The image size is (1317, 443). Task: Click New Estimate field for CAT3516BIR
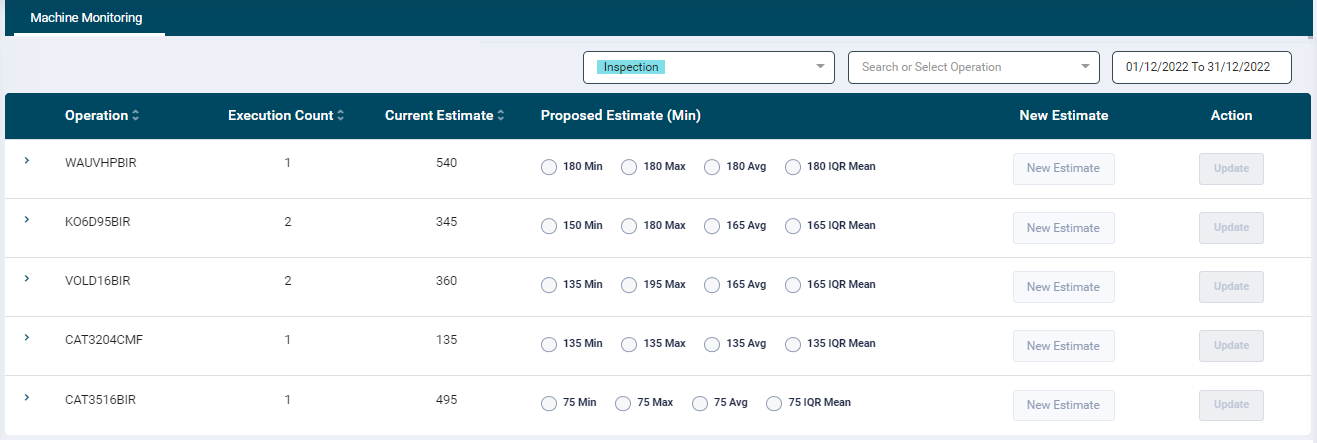coord(1063,405)
